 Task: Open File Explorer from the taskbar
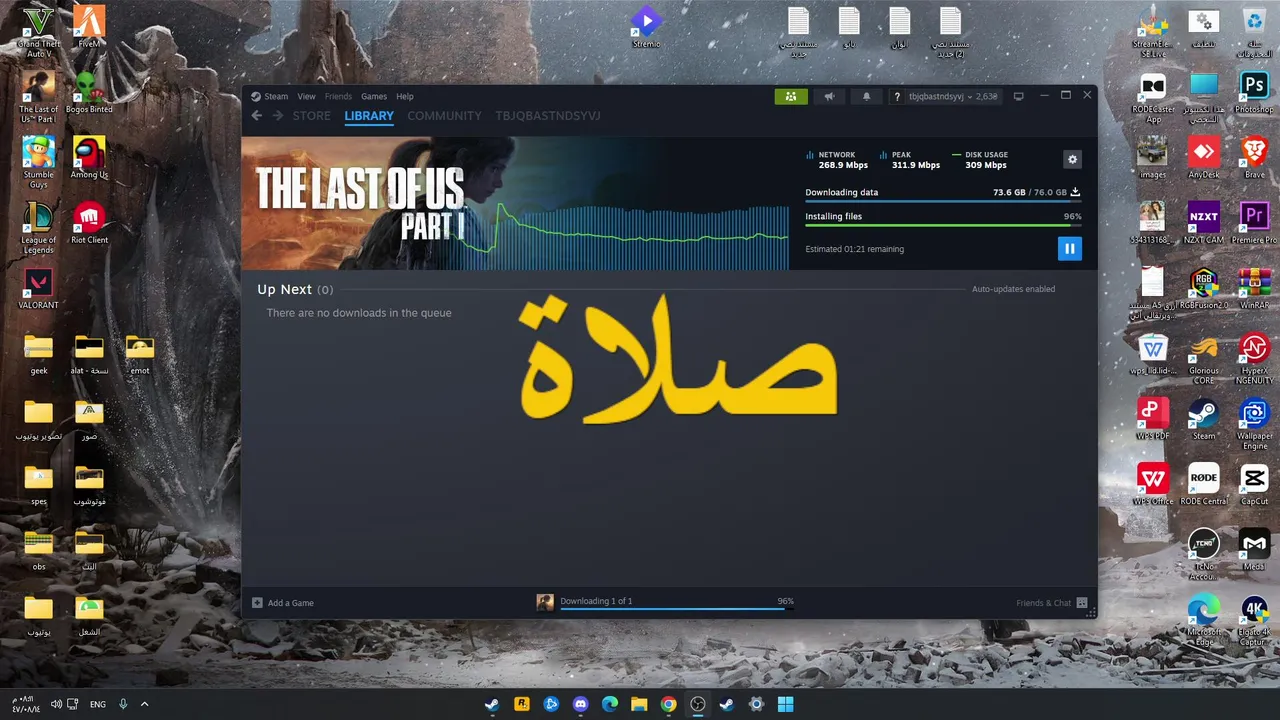click(639, 704)
